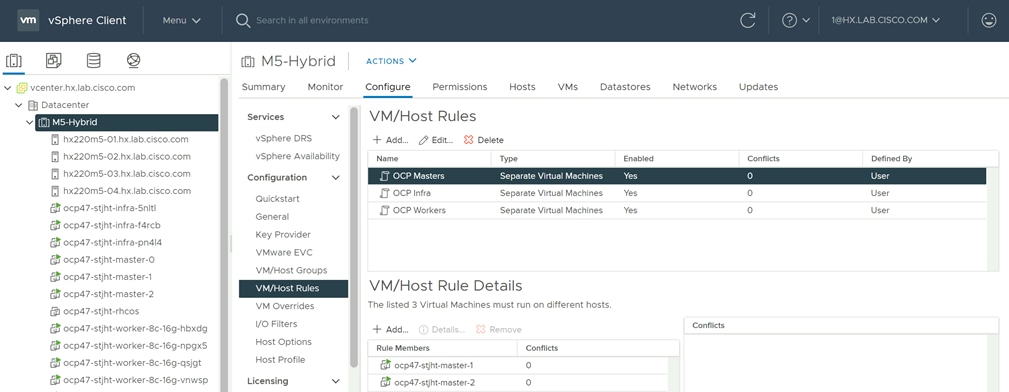Select the OCP Workers rule row
This screenshot has width=1009, height=392.
[677, 210]
